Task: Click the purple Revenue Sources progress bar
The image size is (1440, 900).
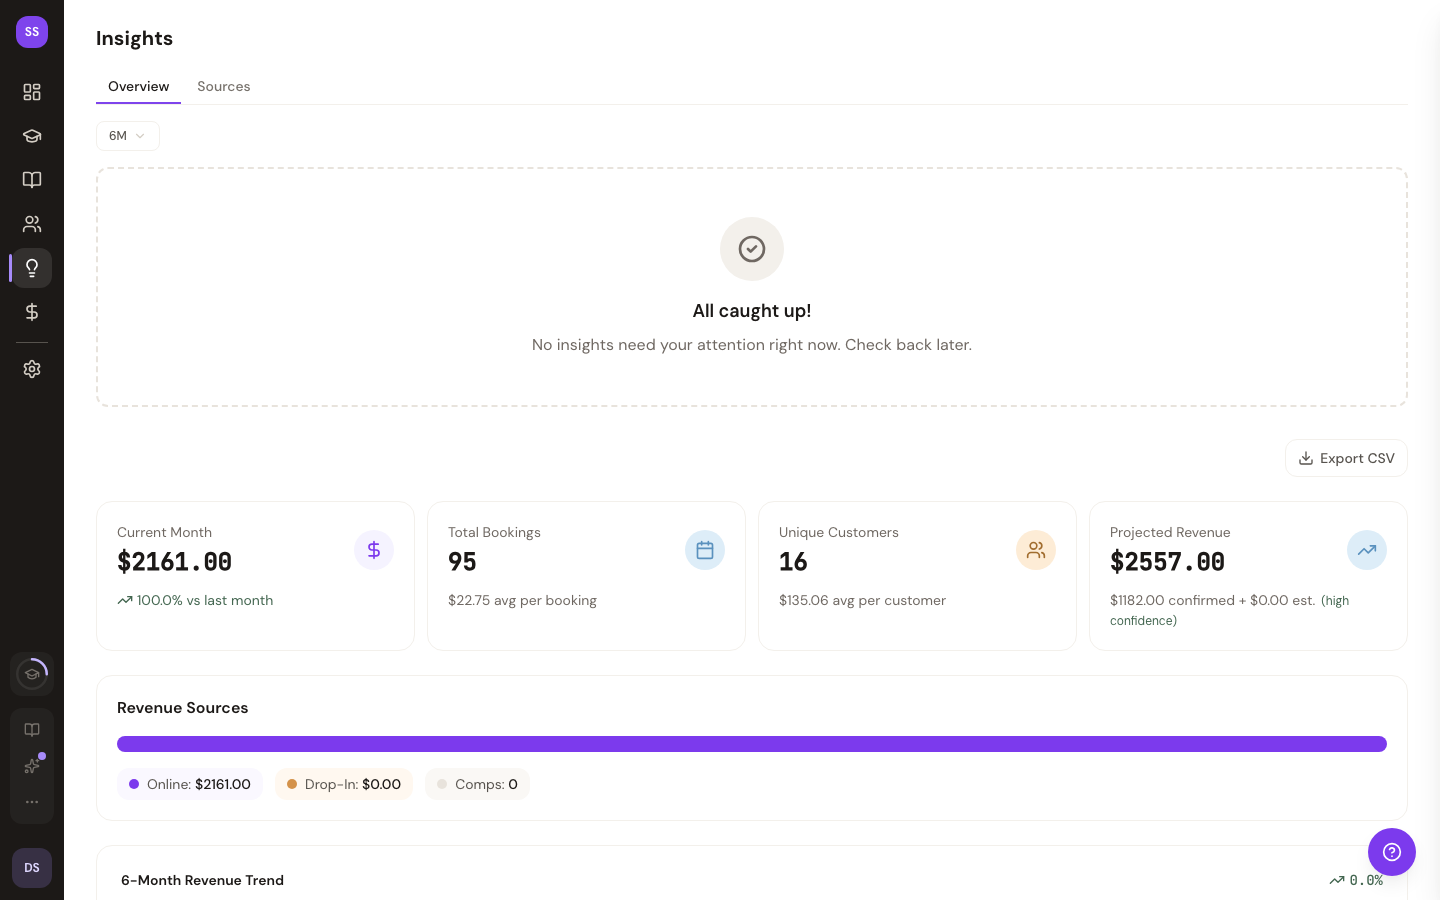Action: [751, 744]
